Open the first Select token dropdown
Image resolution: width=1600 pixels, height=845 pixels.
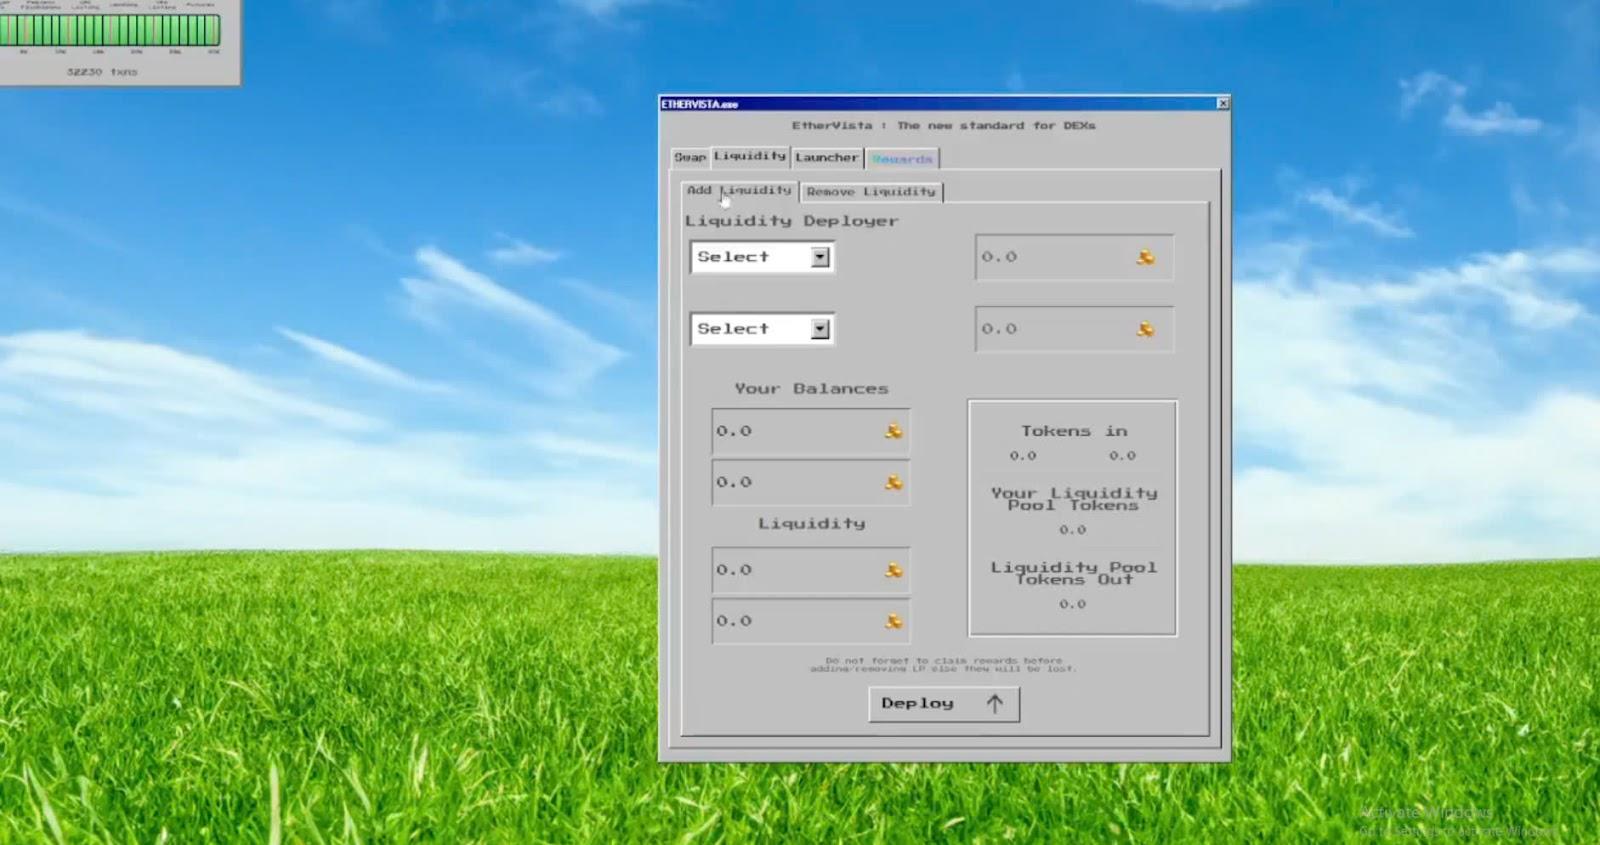click(x=762, y=257)
